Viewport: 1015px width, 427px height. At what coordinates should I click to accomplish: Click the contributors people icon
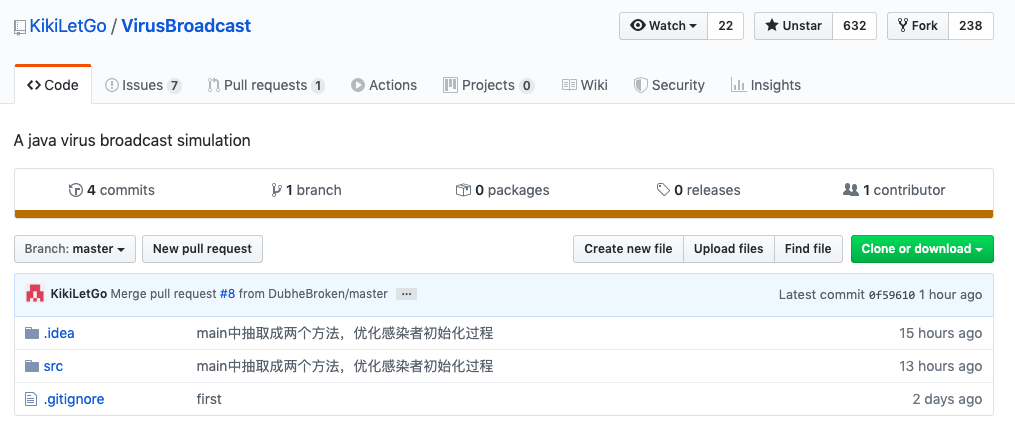click(x=851, y=190)
